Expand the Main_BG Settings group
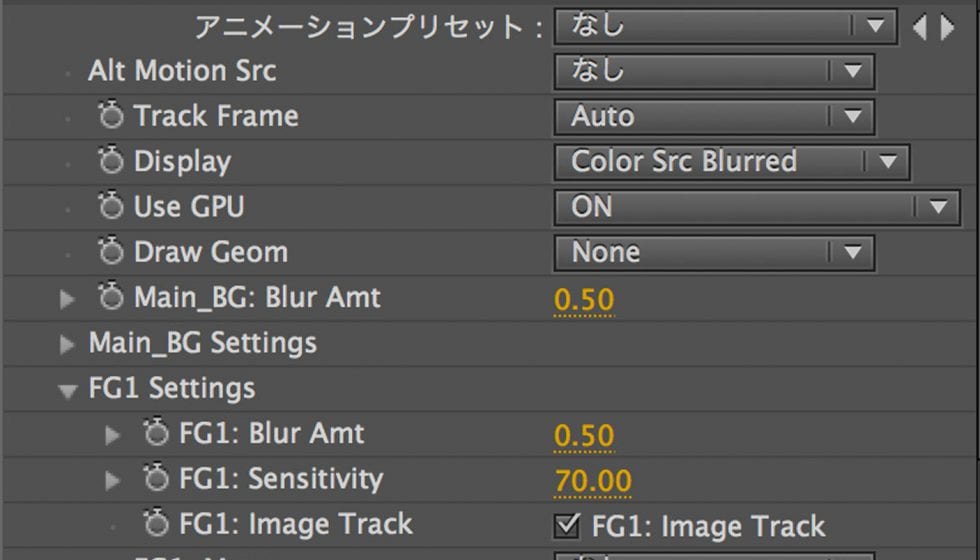The image size is (980, 560). [x=67, y=344]
